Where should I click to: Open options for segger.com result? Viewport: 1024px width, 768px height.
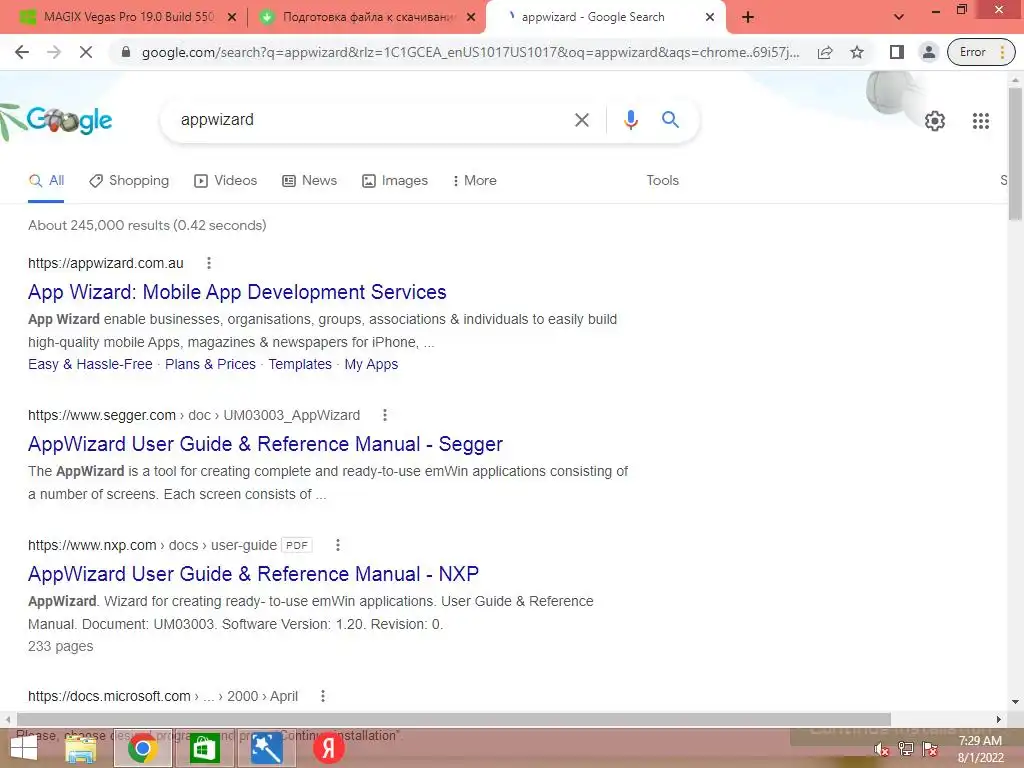click(x=385, y=415)
